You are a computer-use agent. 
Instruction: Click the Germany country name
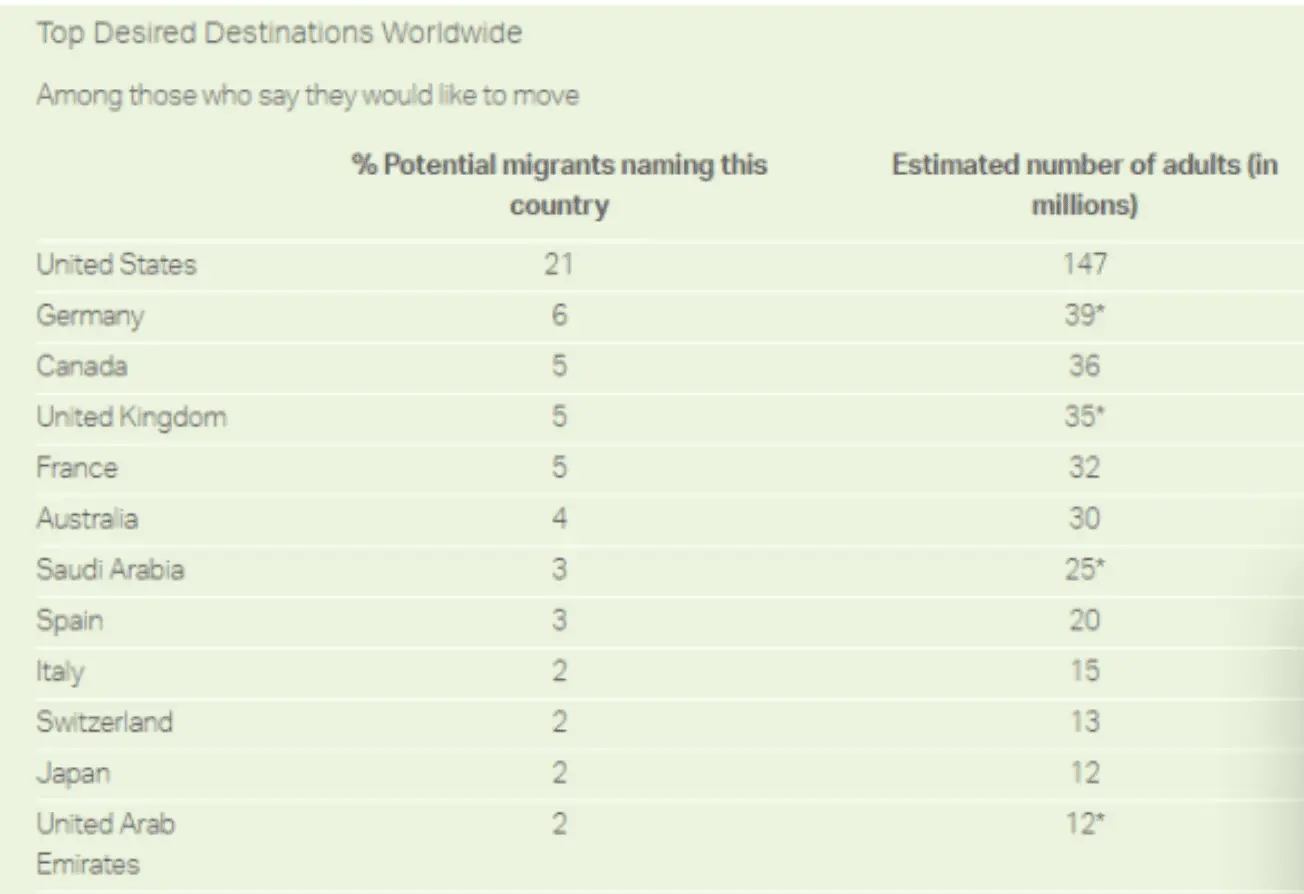(x=90, y=316)
